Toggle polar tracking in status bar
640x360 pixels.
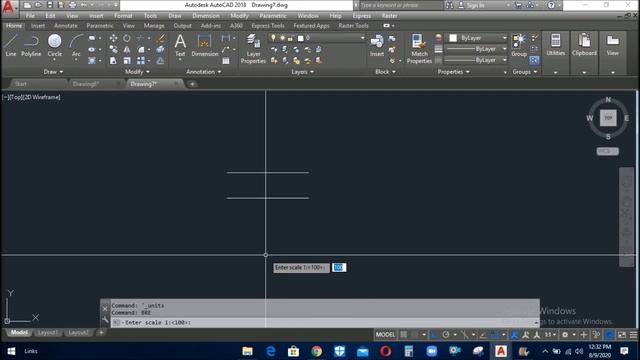click(x=446, y=335)
